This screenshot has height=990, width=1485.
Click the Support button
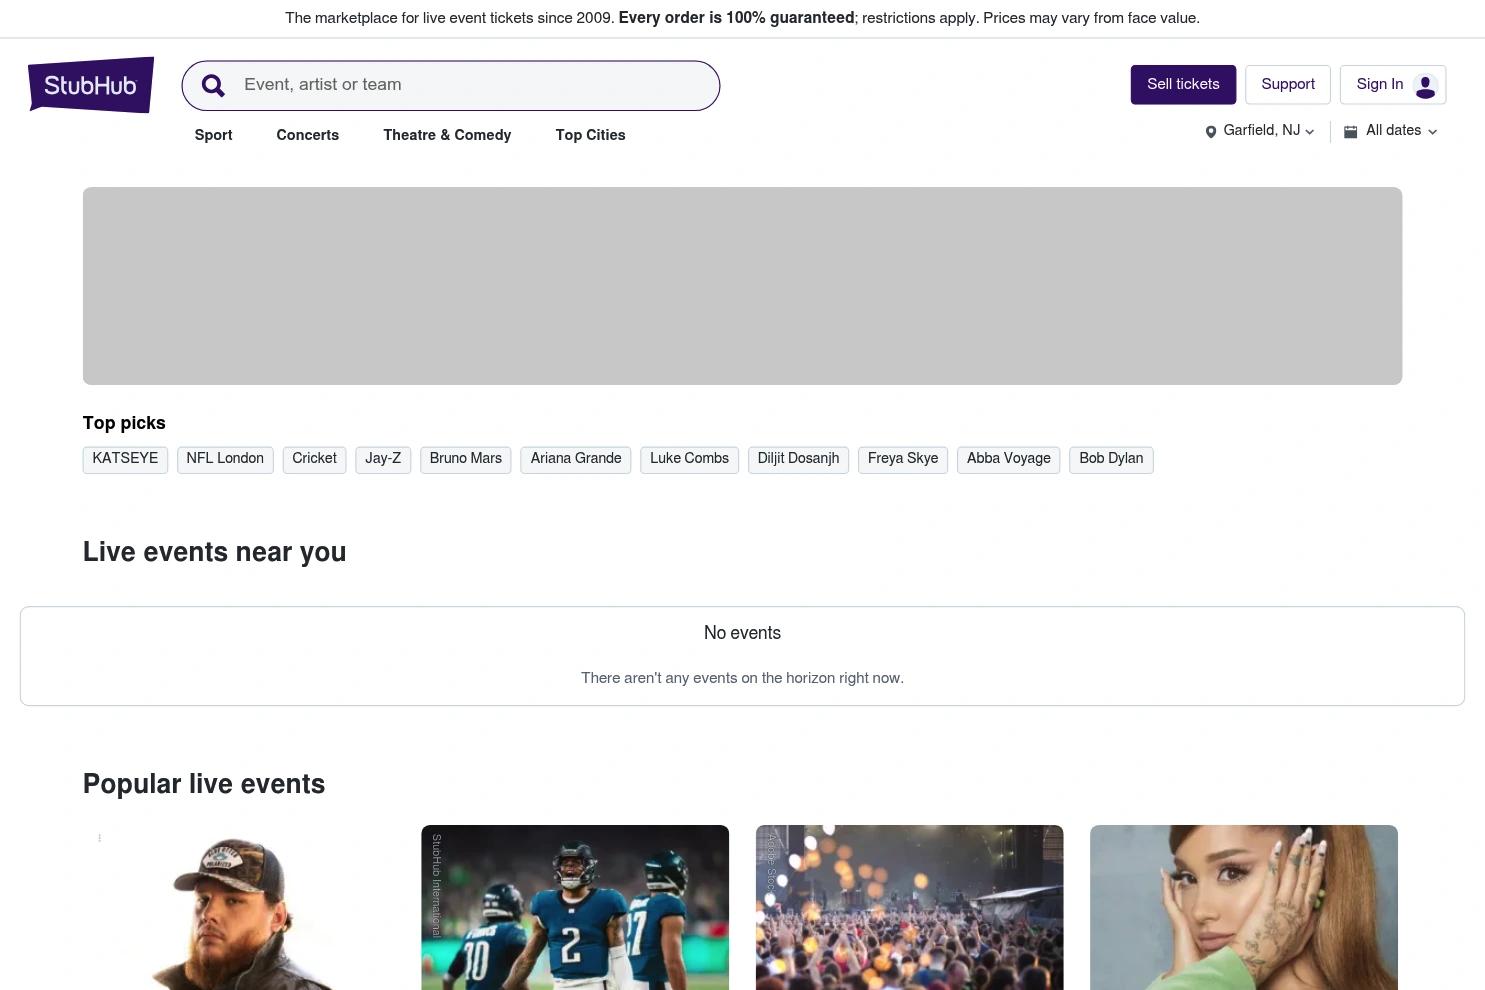point(1288,85)
